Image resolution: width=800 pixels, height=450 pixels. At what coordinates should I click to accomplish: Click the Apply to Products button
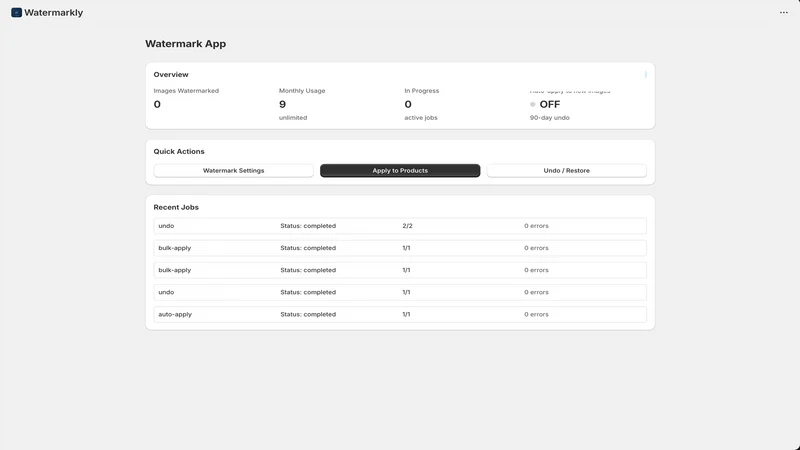pyautogui.click(x=400, y=170)
